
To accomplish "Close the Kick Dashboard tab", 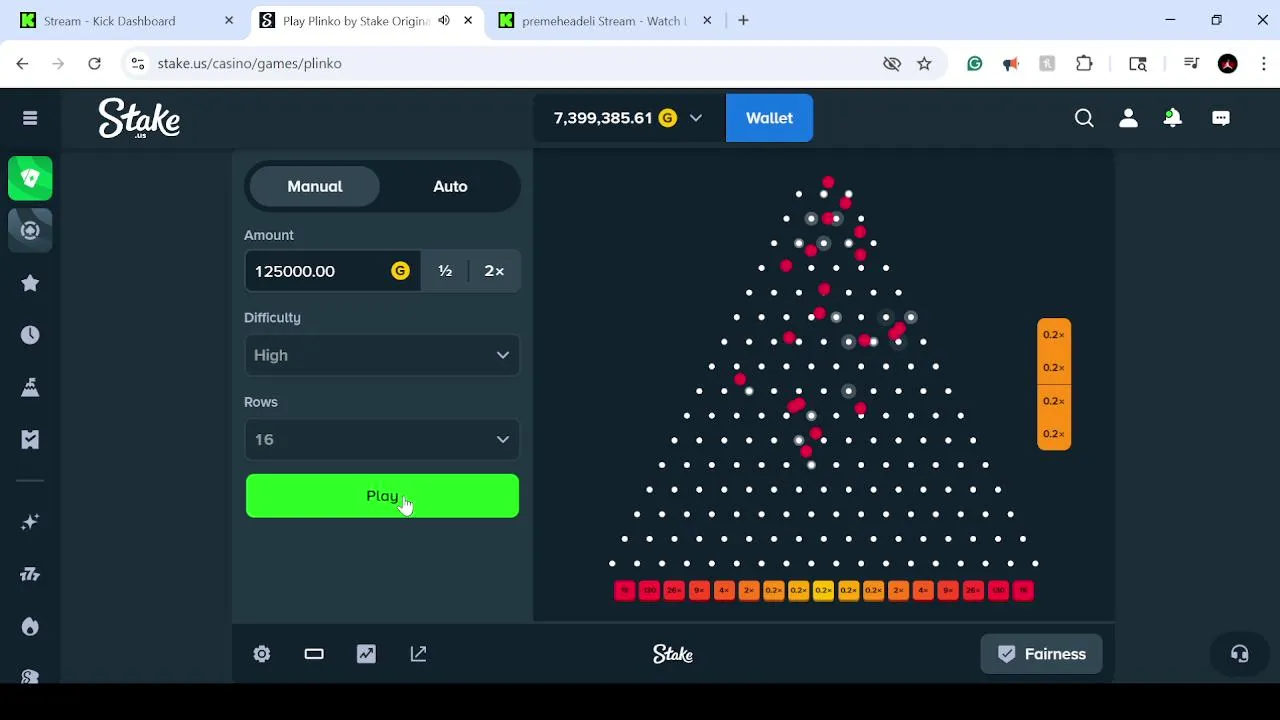I will (x=229, y=20).
